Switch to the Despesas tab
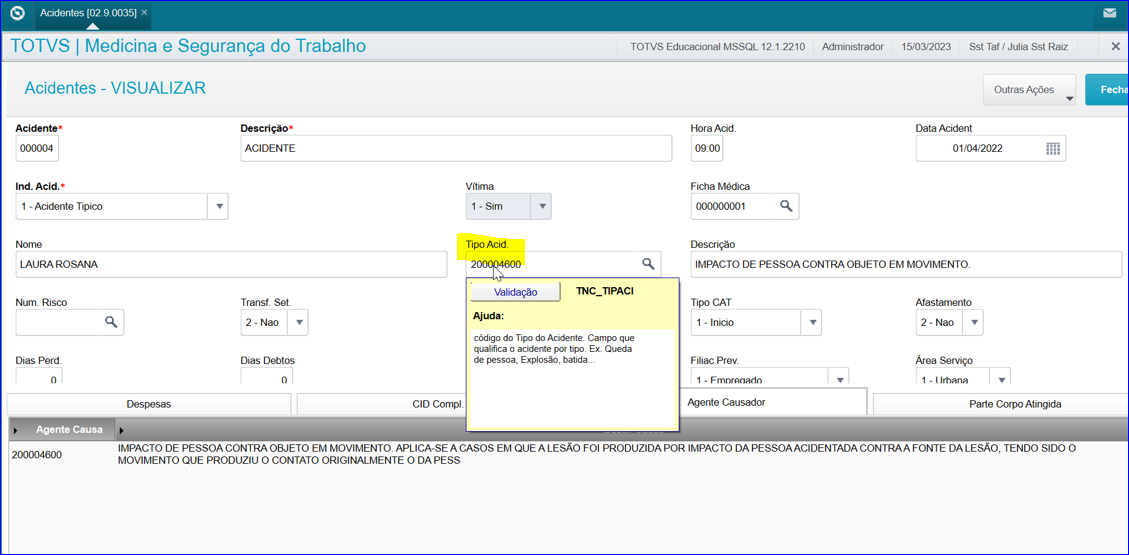Screen dimensions: 1129x555 point(148,404)
